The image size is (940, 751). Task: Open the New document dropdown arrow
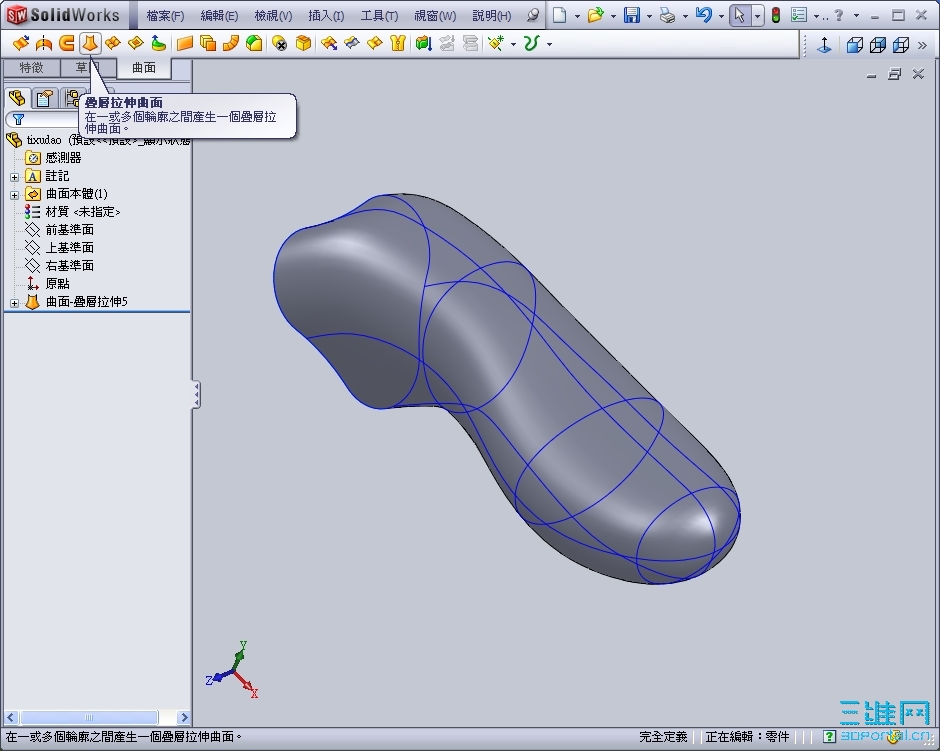pyautogui.click(x=577, y=16)
